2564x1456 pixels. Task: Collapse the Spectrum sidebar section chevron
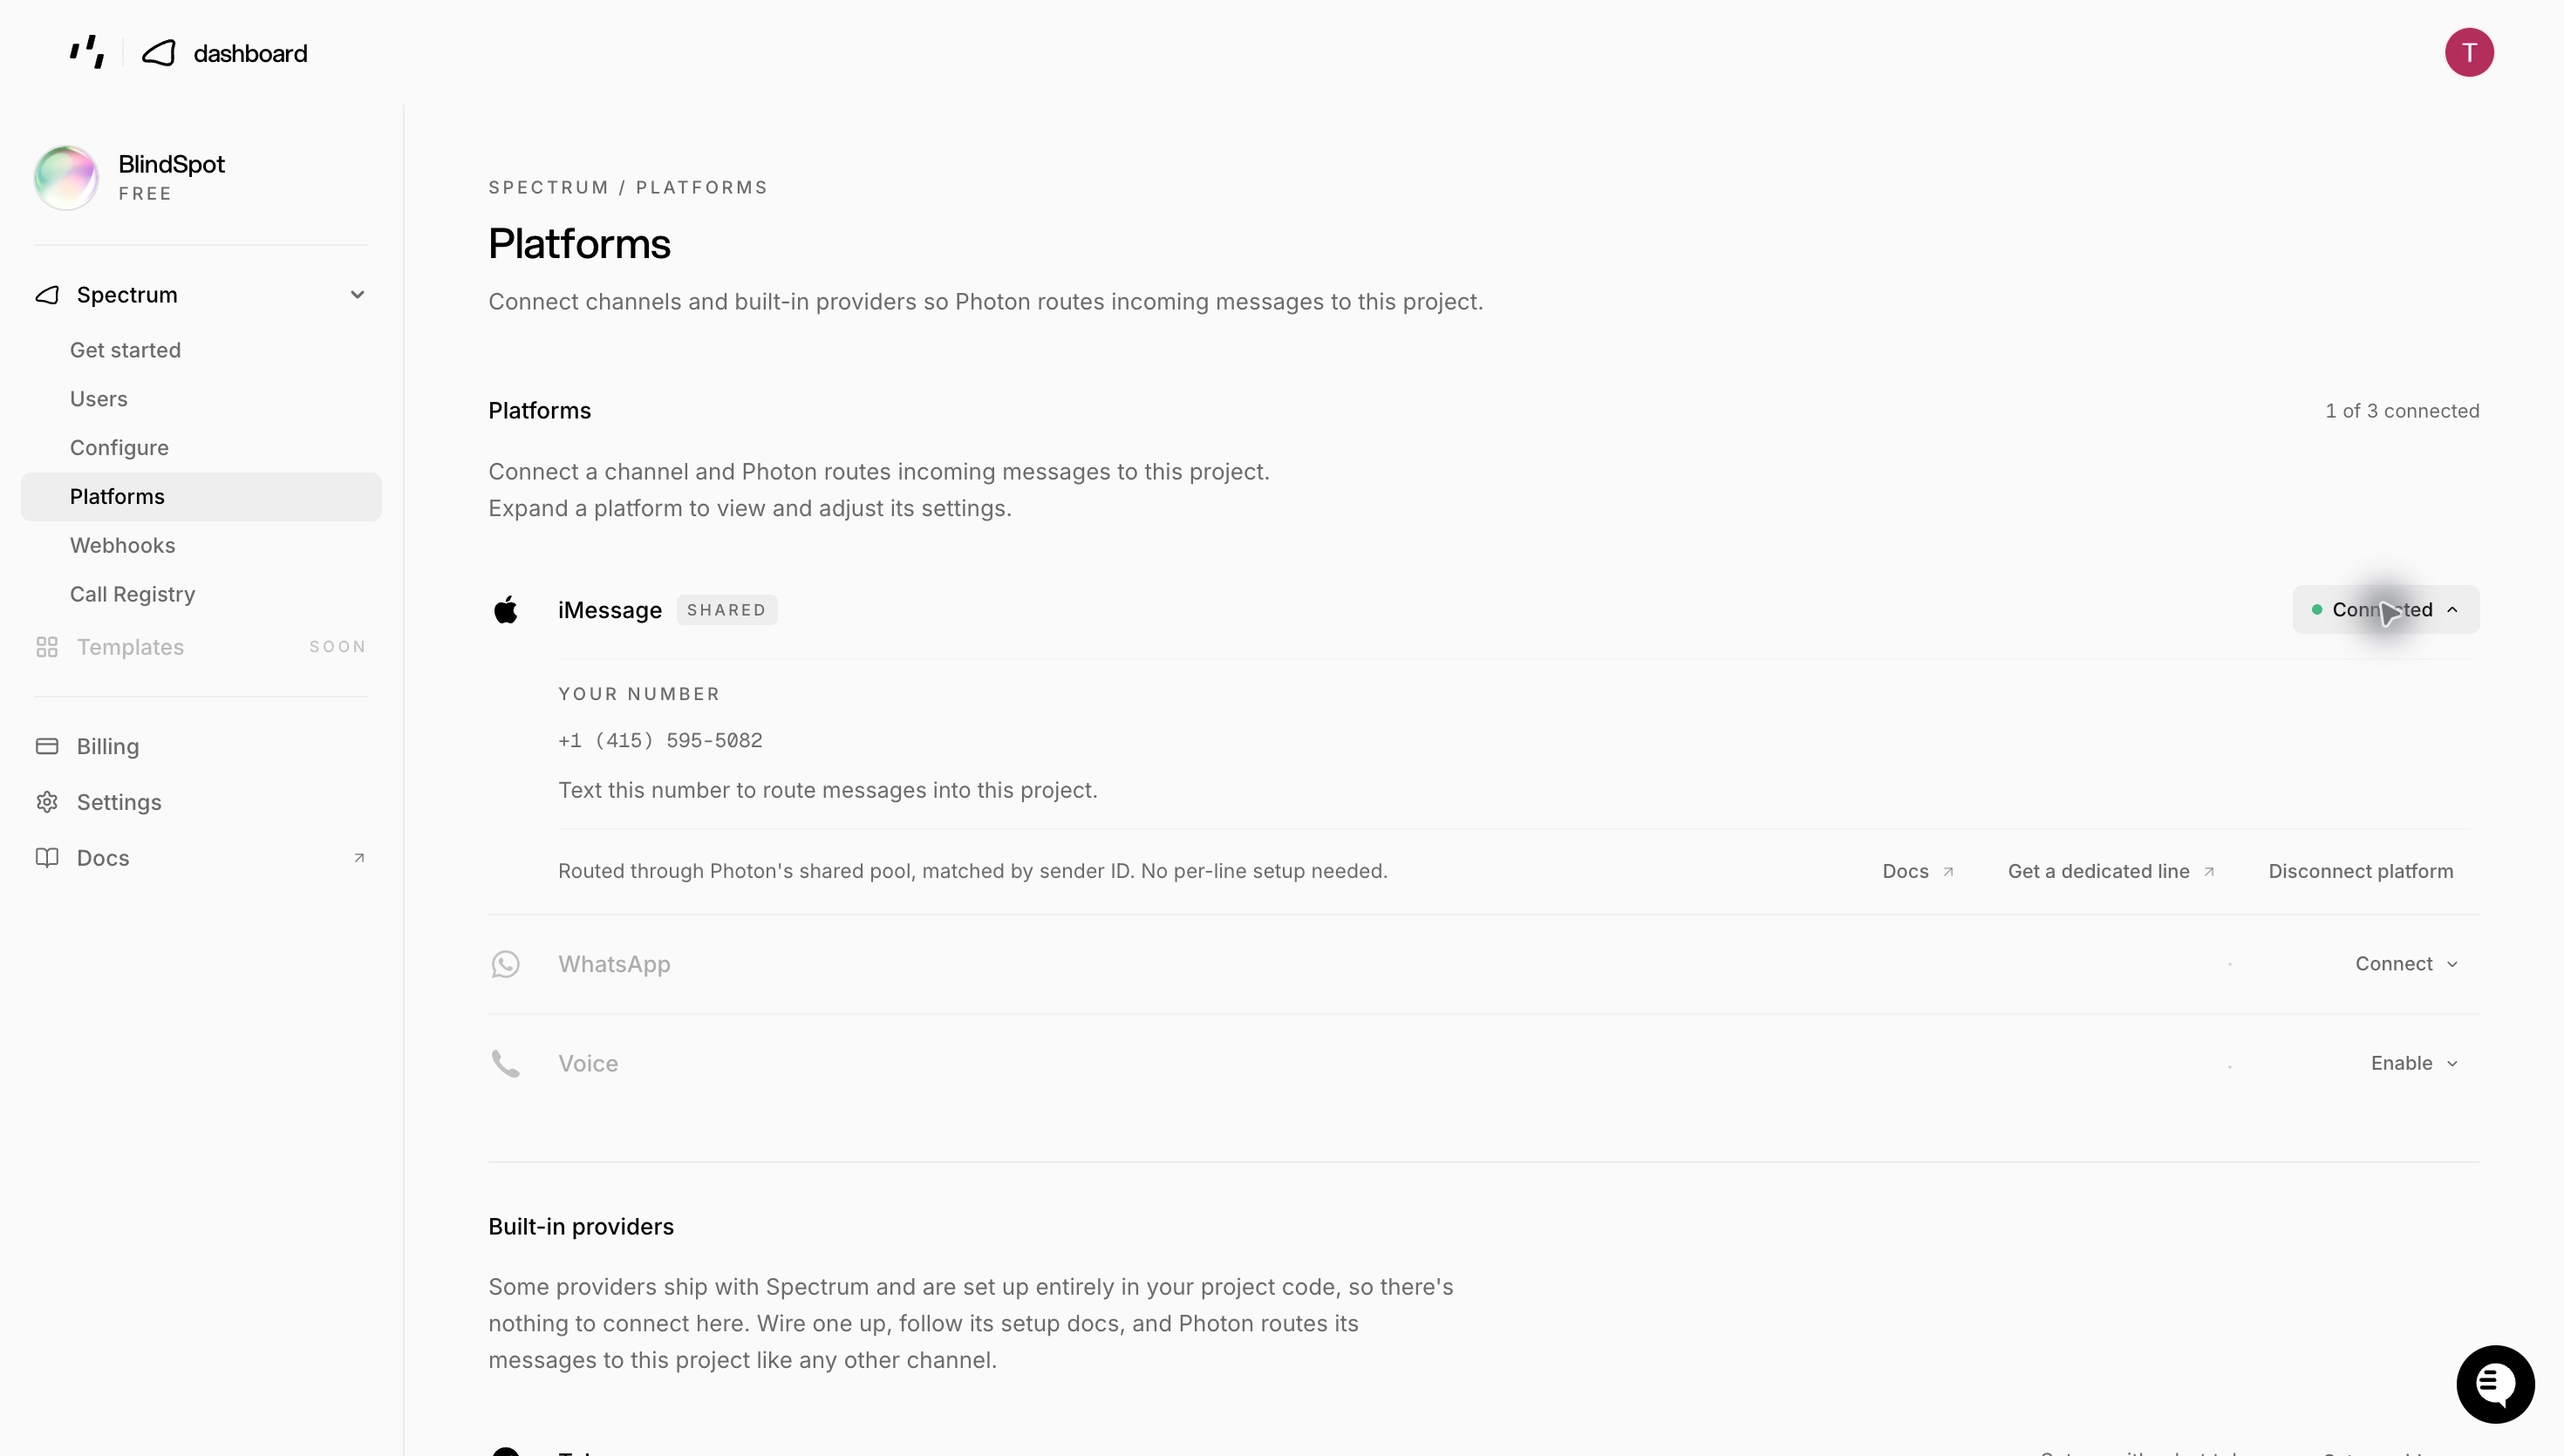[357, 295]
